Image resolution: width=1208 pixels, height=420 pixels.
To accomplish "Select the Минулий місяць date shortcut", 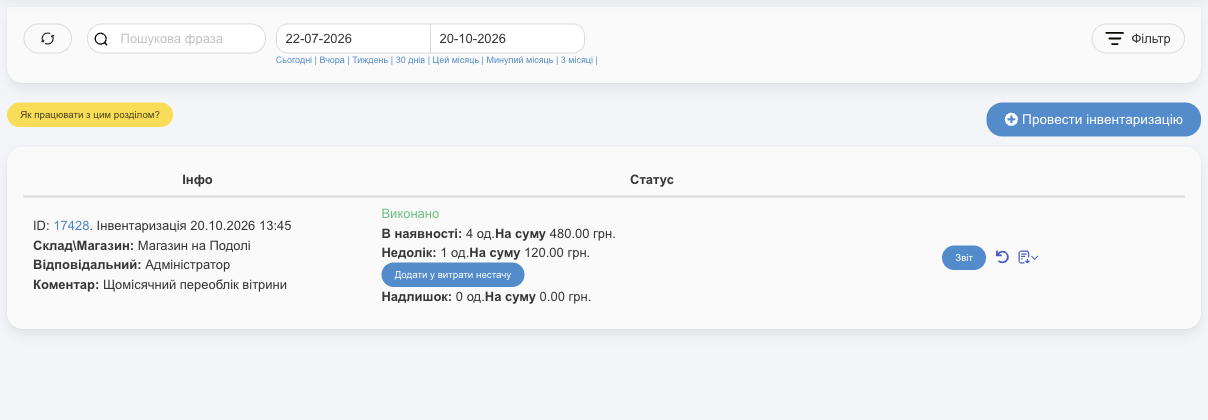I will tap(520, 61).
